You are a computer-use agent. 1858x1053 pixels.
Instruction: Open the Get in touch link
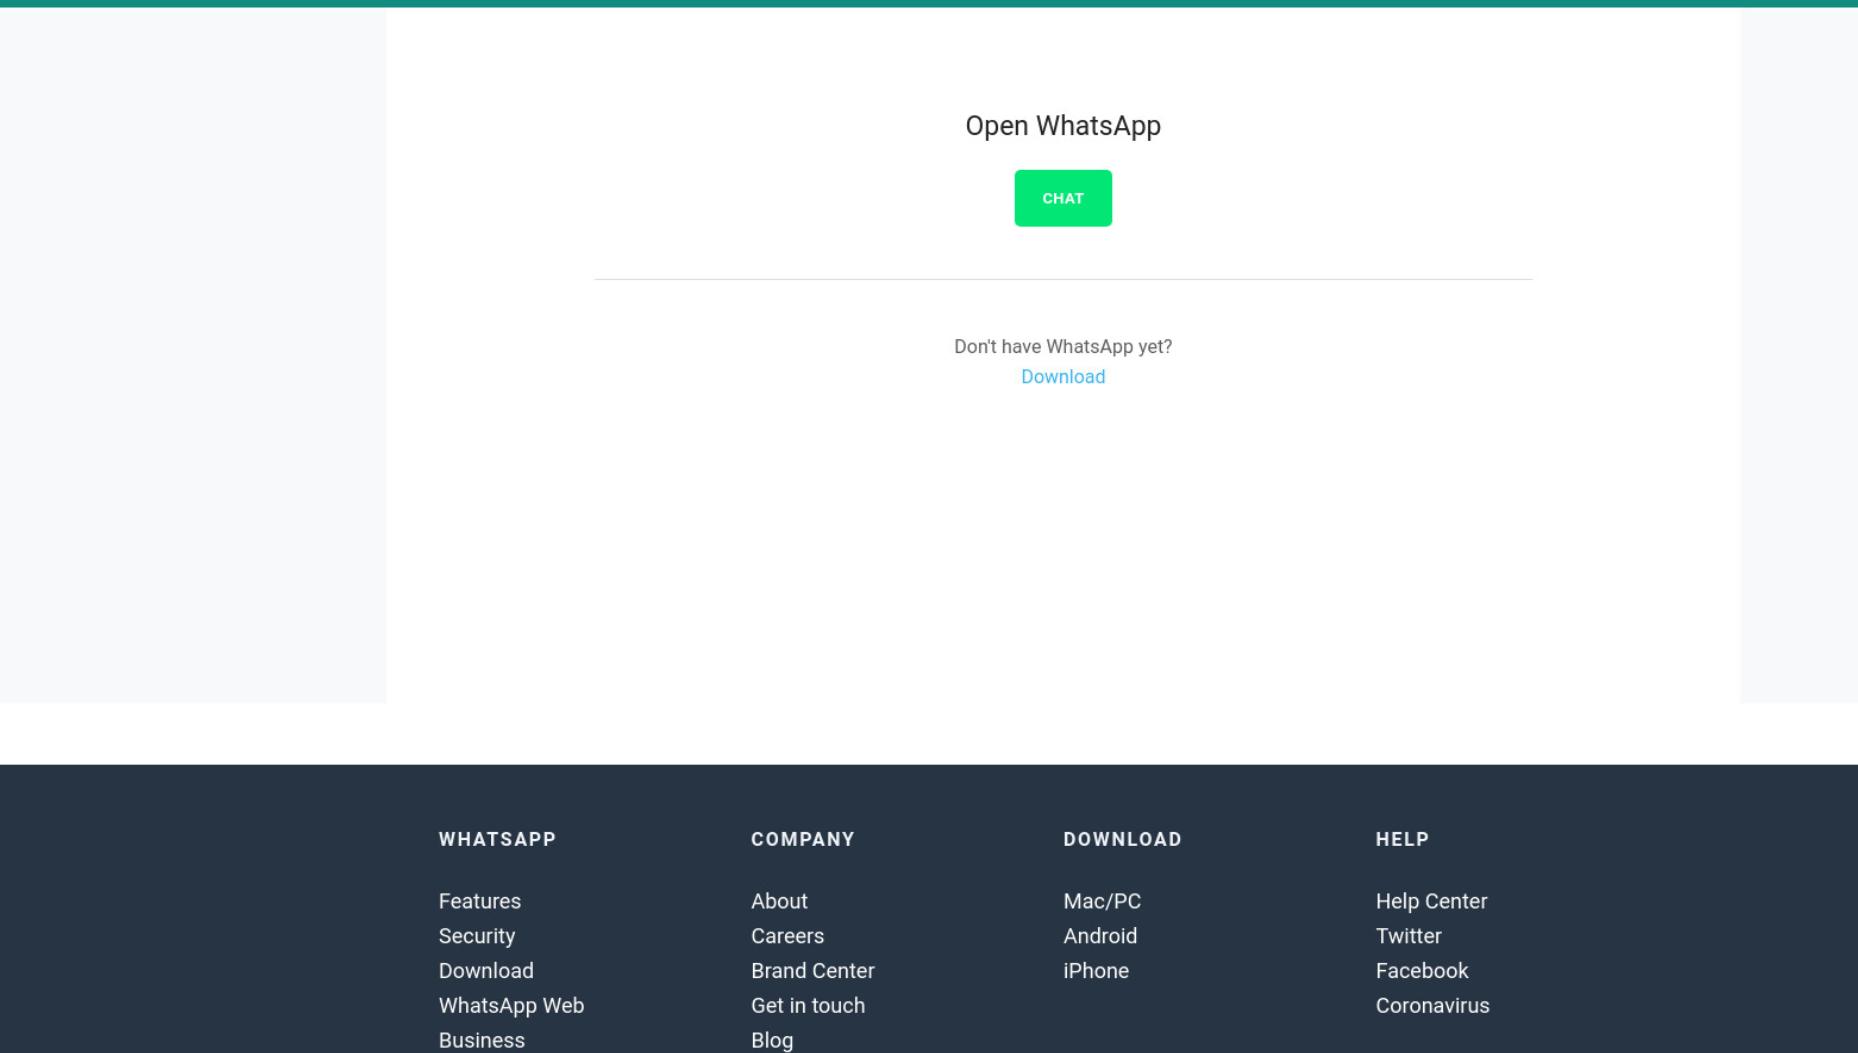coord(808,1006)
